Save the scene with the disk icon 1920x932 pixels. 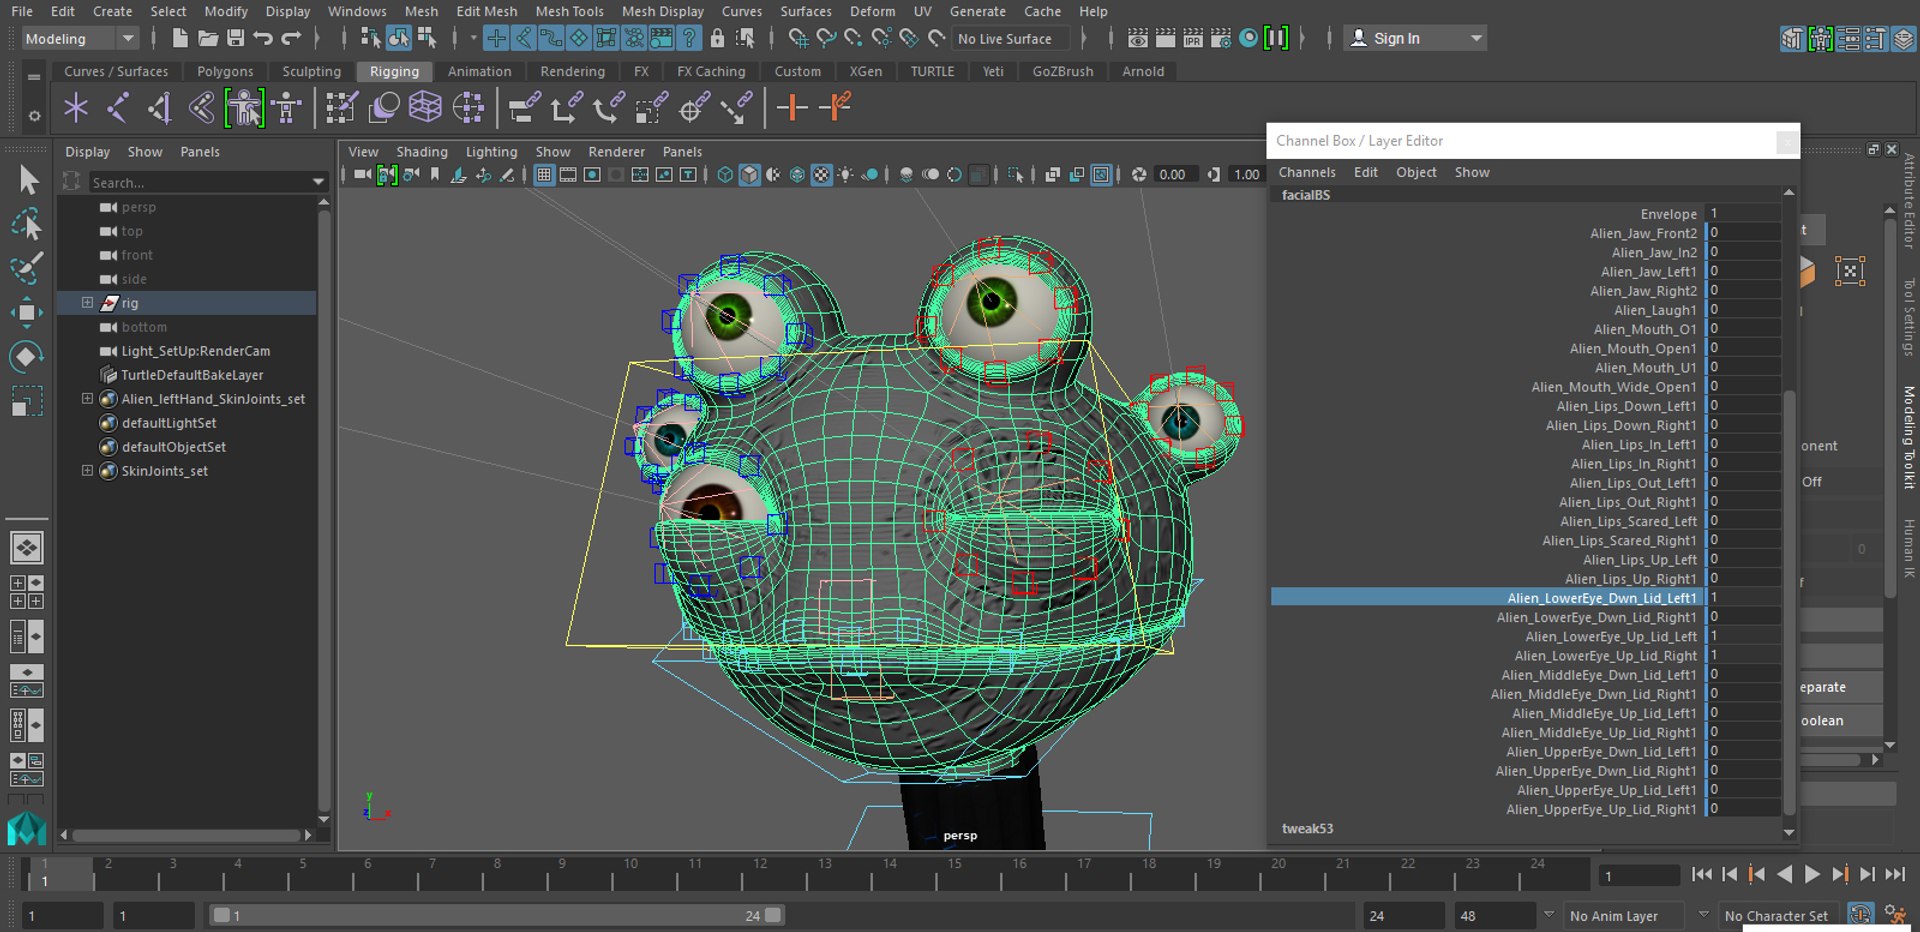tap(236, 38)
